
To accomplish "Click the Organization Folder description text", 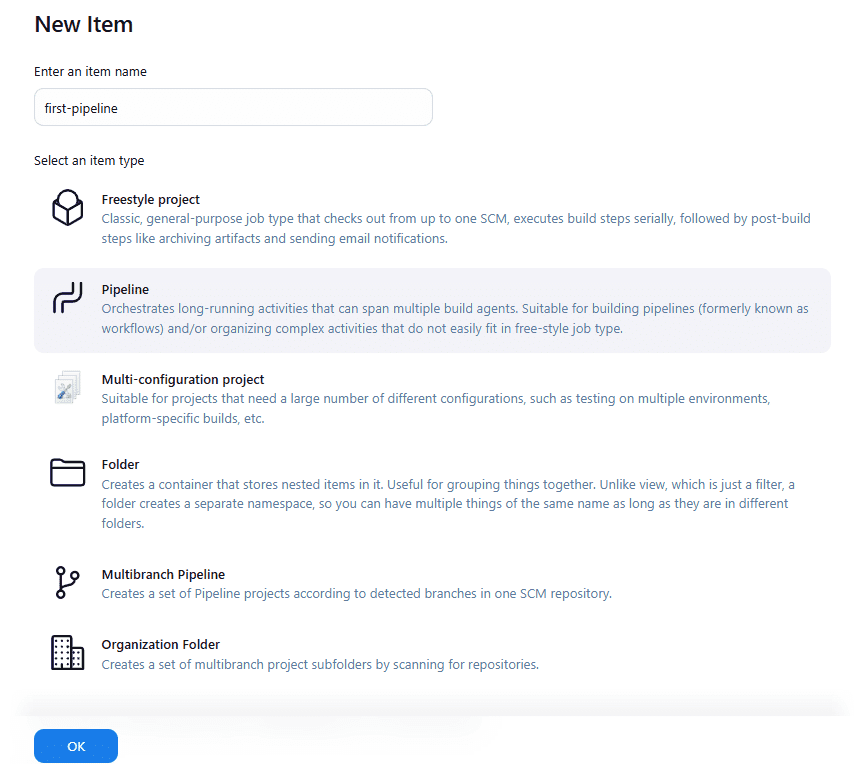I will click(x=320, y=664).
